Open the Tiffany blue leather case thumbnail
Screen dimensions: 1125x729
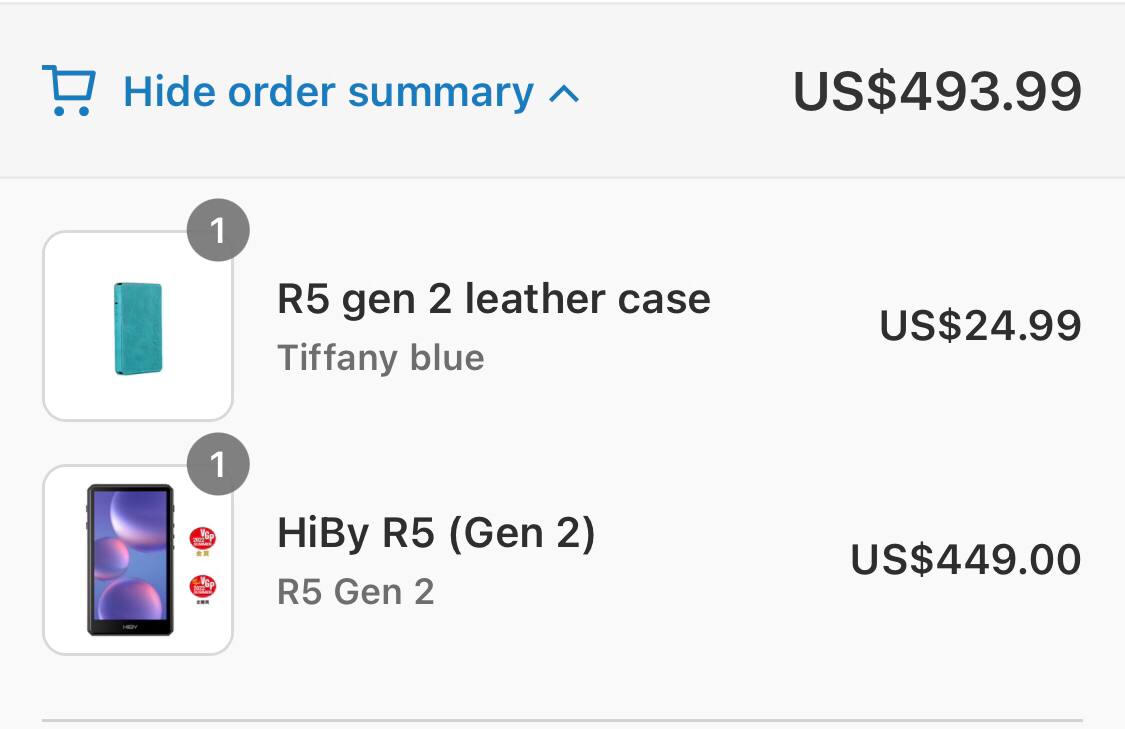tap(138, 326)
